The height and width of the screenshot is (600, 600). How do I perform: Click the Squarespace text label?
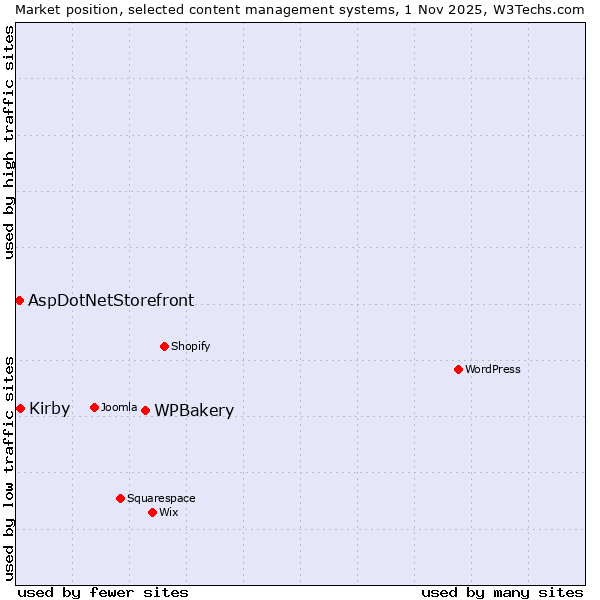(x=161, y=498)
